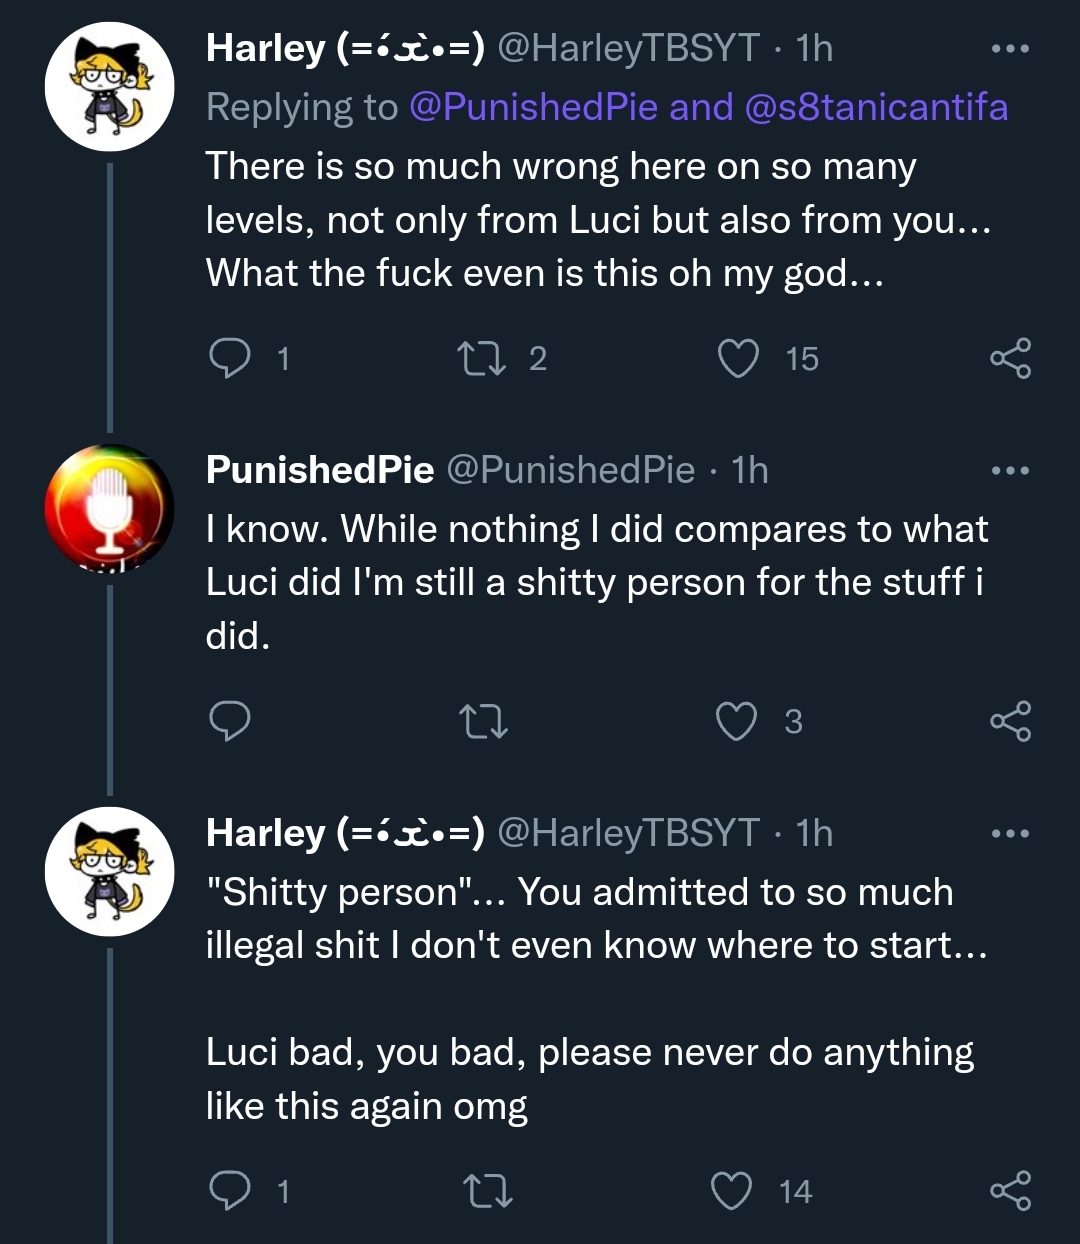Open more options on Harley's last tweet
1080x1244 pixels.
point(1010,833)
